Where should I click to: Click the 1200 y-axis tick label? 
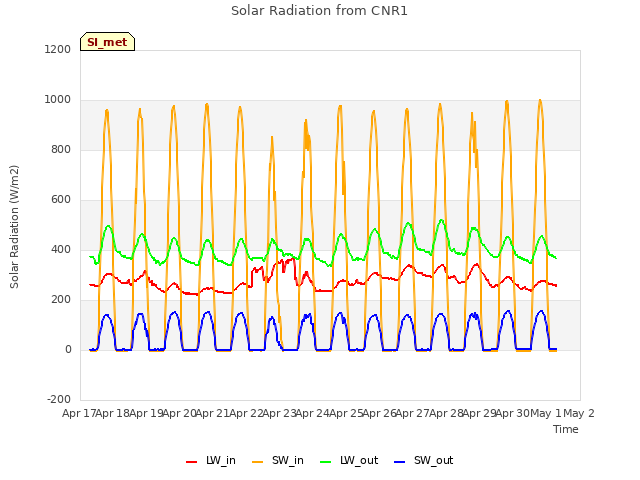pyautogui.click(x=58, y=49)
